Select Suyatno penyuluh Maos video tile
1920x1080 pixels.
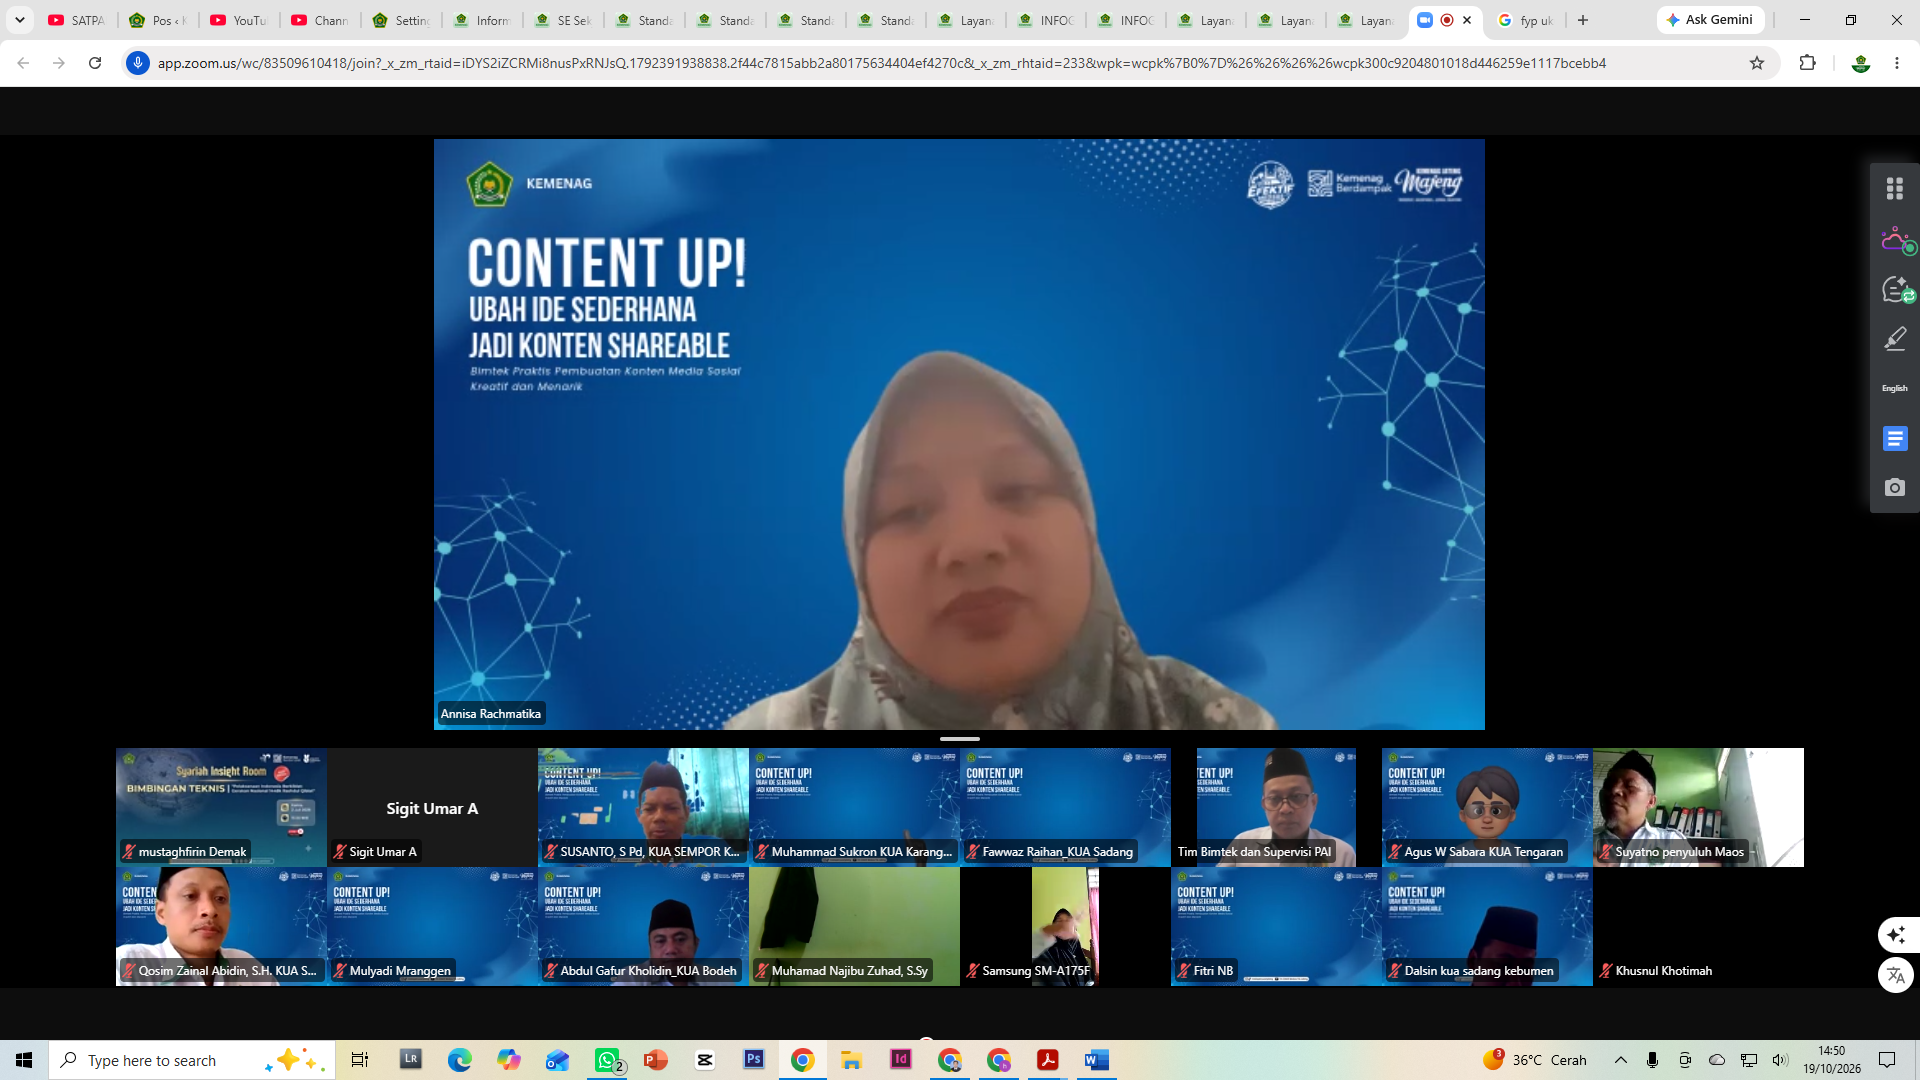1698,807
